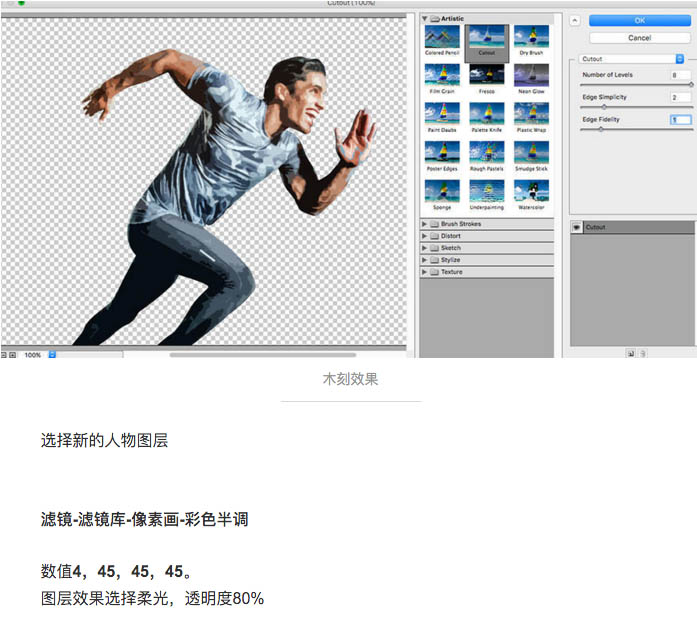Expand the Stylize filter folder

424,260
